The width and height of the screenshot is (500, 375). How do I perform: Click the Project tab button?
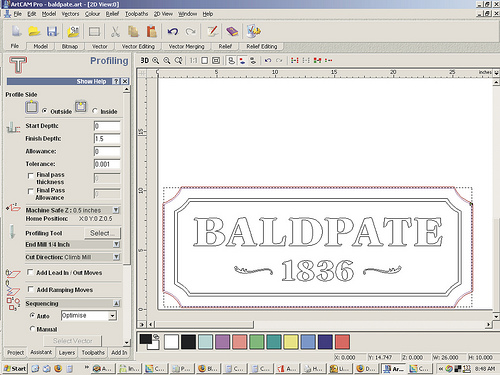(16, 353)
